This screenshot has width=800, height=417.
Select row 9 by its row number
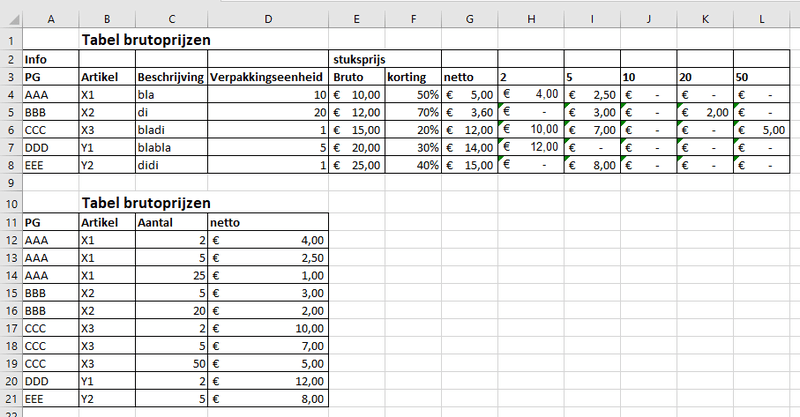[x=10, y=184]
